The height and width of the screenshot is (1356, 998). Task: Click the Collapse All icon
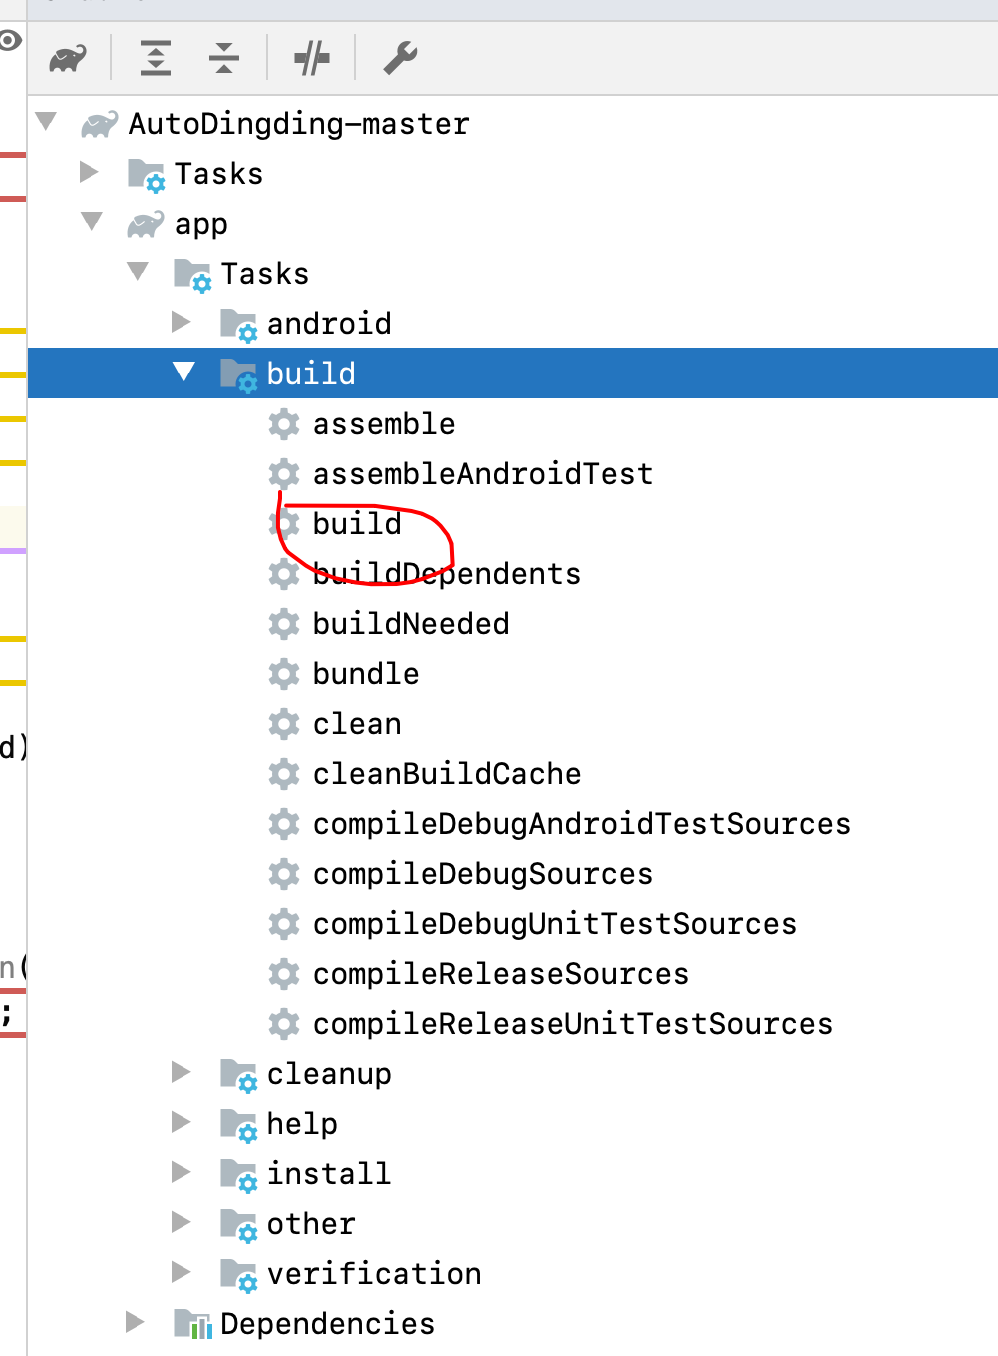coord(224,57)
